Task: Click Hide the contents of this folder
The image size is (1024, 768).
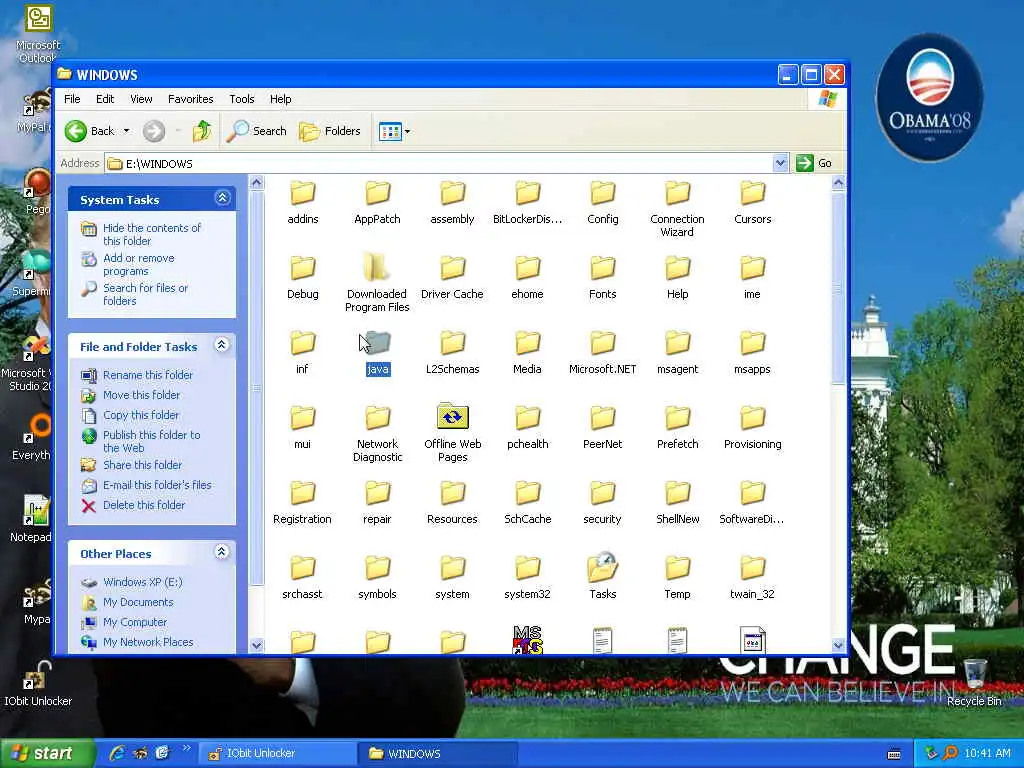Action: click(152, 234)
